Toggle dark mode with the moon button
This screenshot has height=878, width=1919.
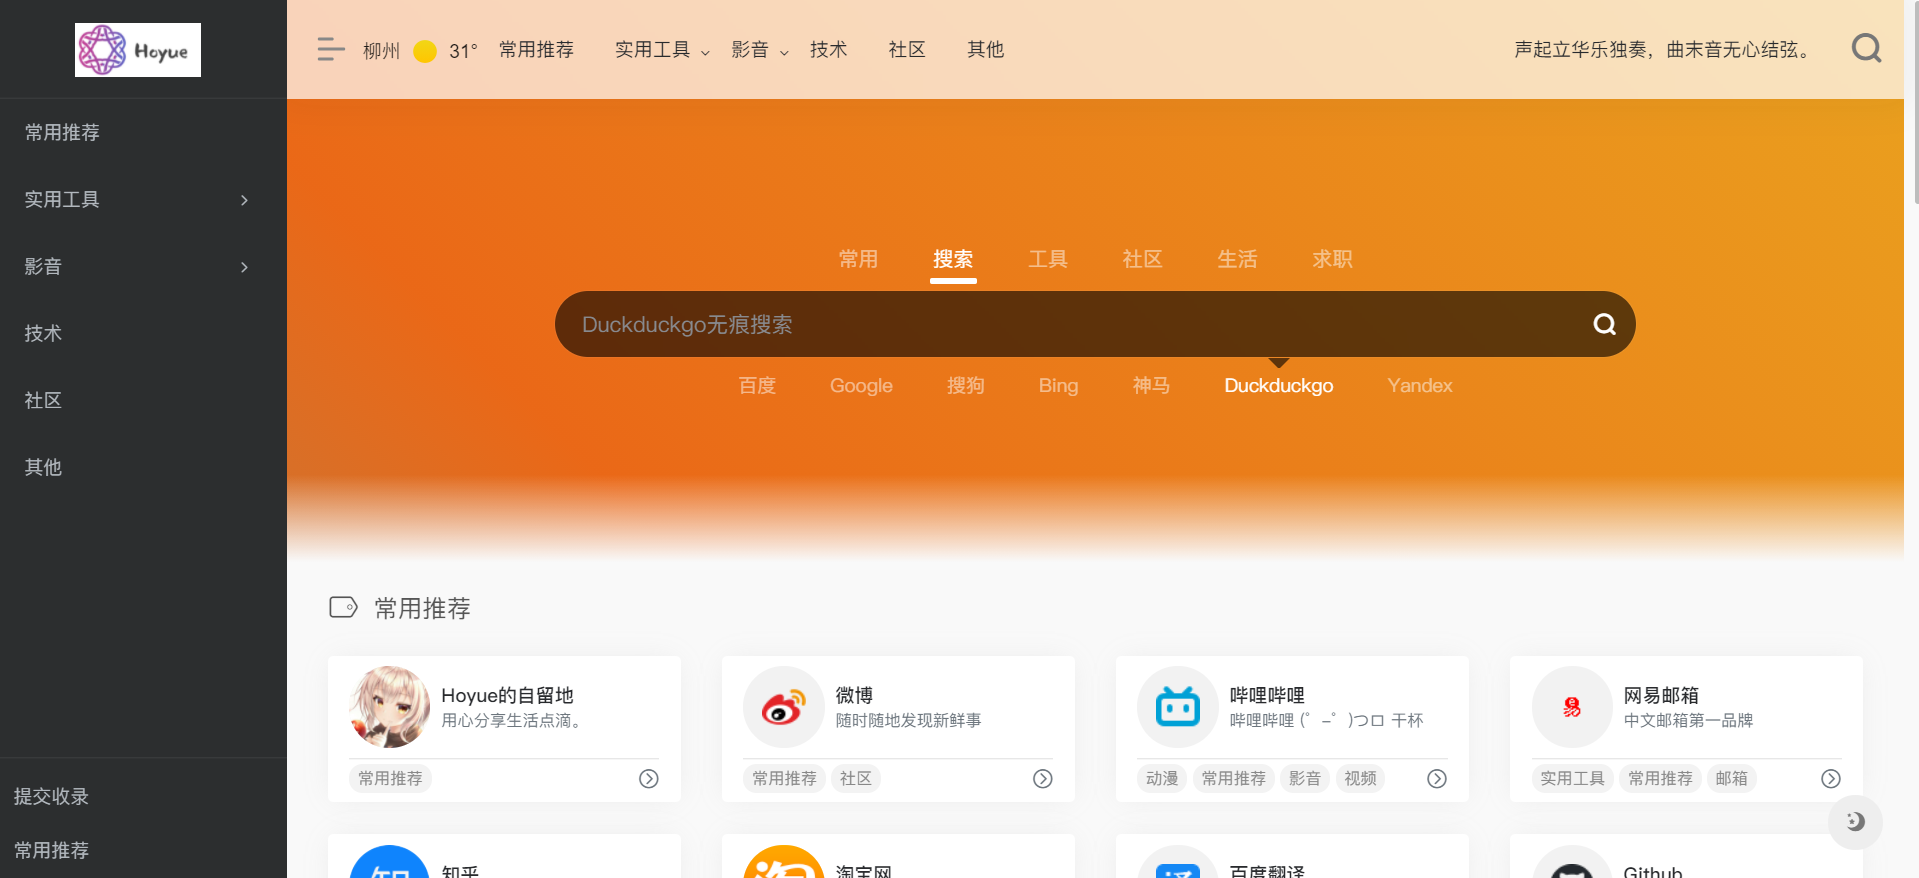point(1855,822)
